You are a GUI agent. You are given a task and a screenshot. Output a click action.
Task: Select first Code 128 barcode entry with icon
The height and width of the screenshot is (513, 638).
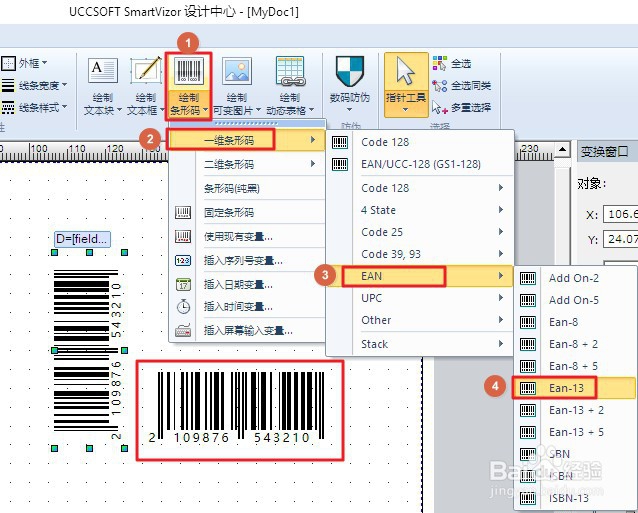(x=420, y=142)
